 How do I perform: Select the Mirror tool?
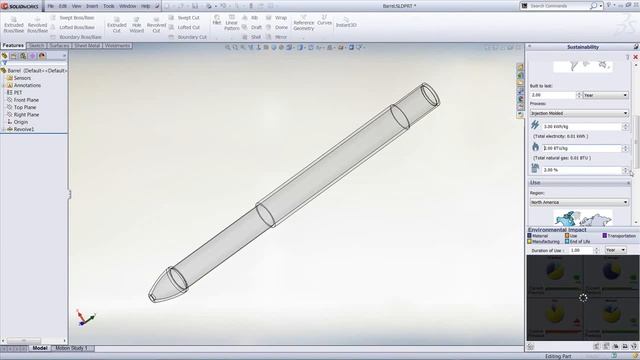point(277,37)
